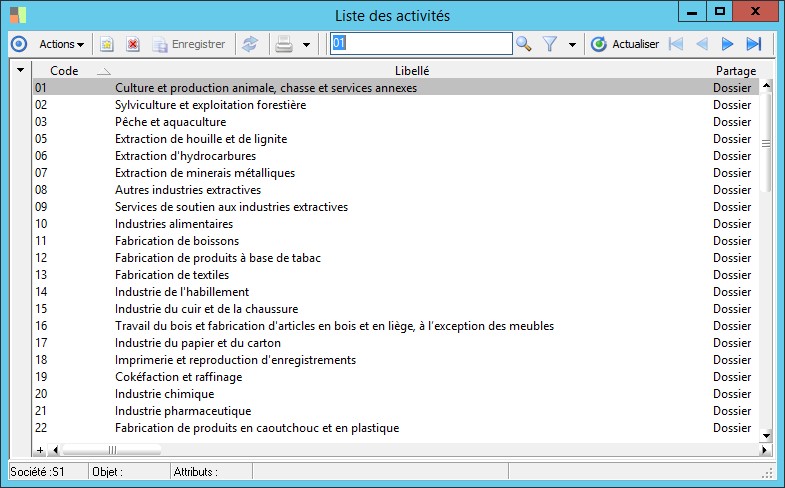This screenshot has height=488, width=785.
Task: Select Fabrication de textiles row
Action: point(396,275)
